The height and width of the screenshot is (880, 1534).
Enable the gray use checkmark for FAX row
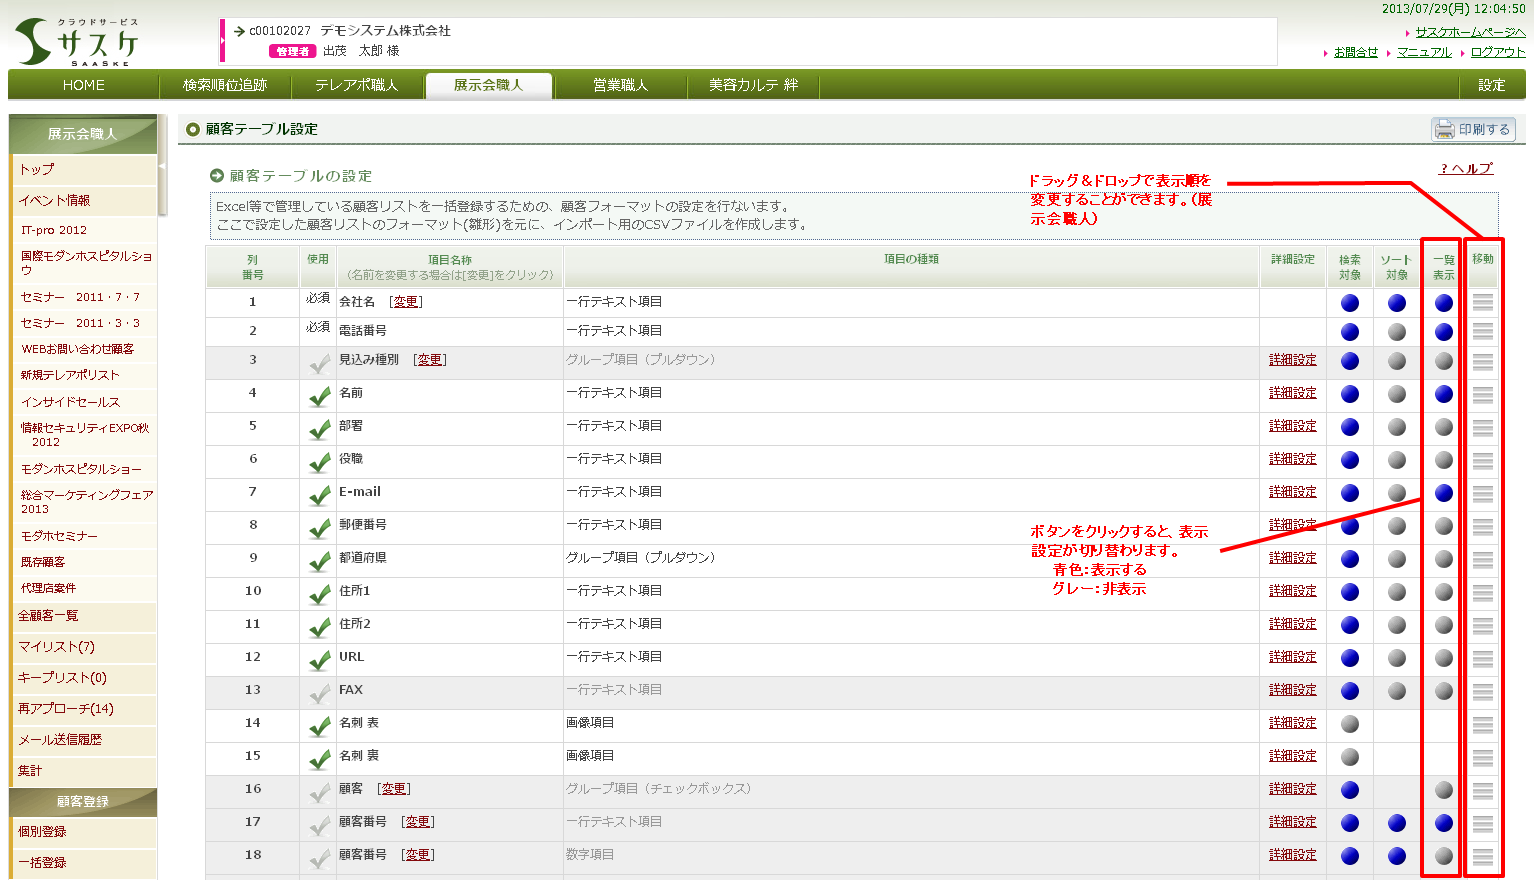pos(319,693)
